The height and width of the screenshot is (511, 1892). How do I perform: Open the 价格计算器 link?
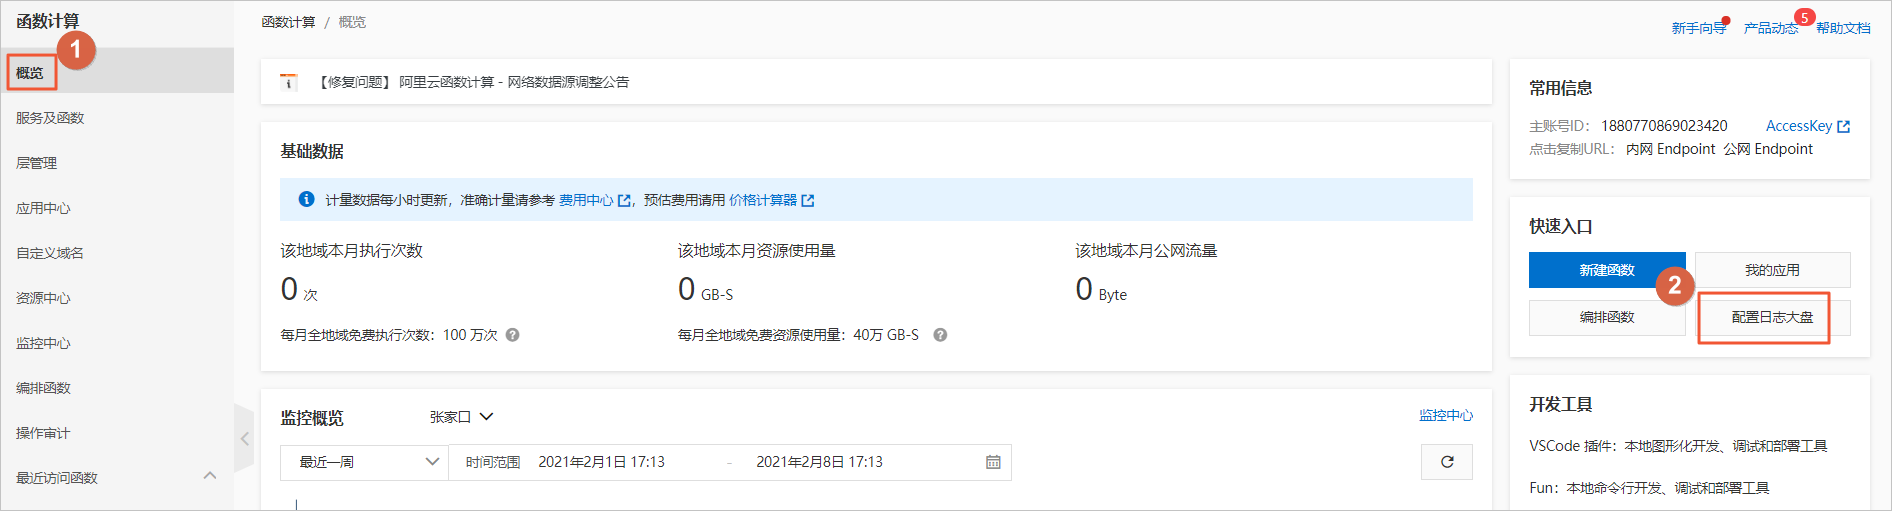click(763, 200)
